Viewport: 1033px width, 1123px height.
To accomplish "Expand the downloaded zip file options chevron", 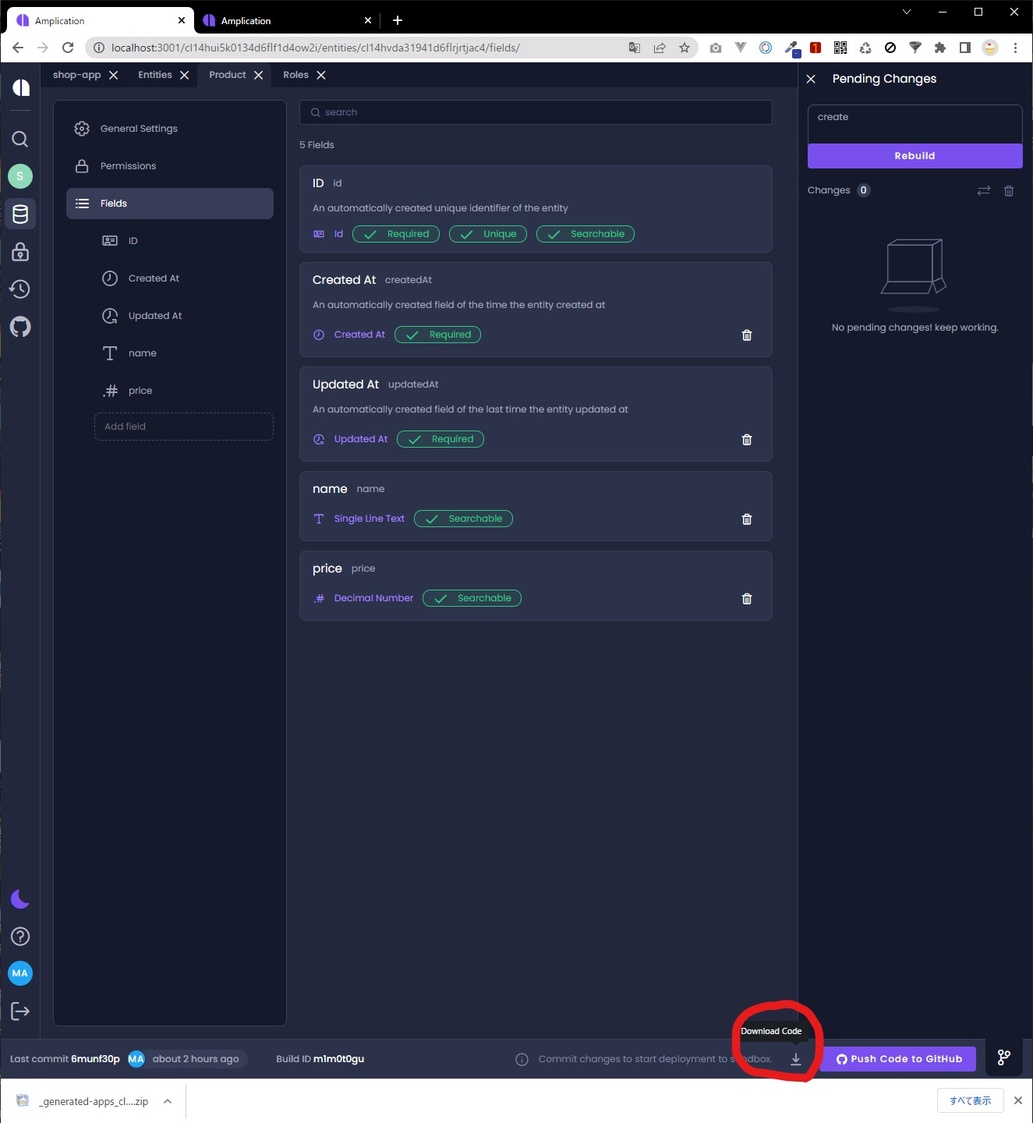I will point(168,1102).
